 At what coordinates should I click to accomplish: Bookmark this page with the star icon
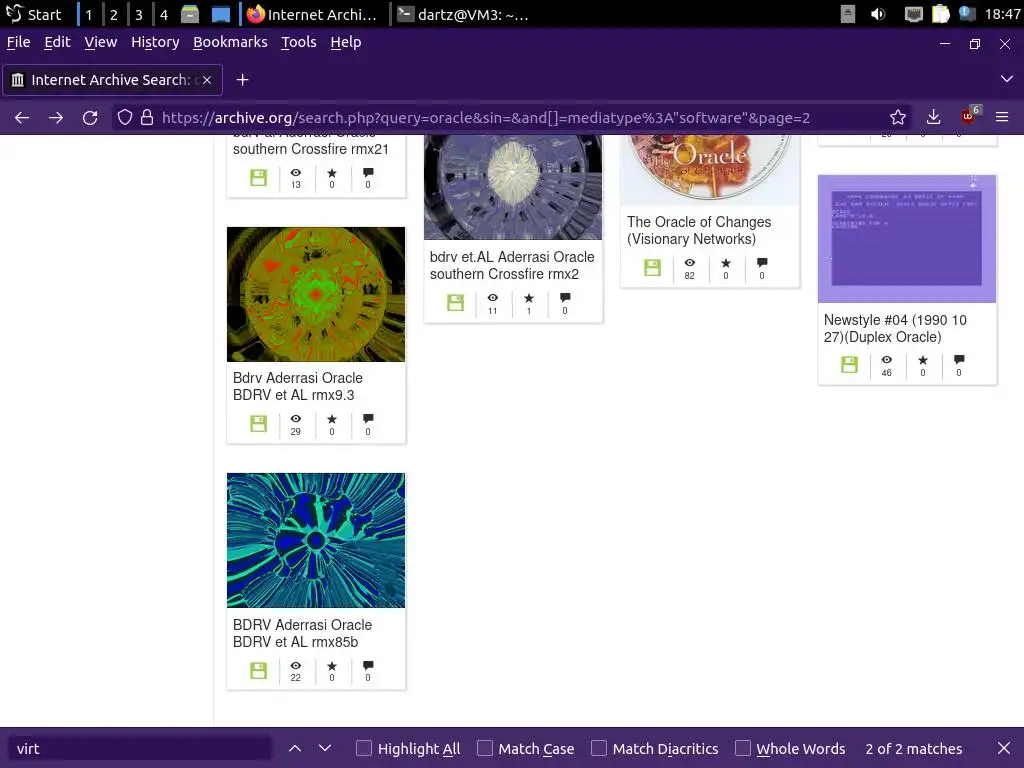click(x=898, y=118)
